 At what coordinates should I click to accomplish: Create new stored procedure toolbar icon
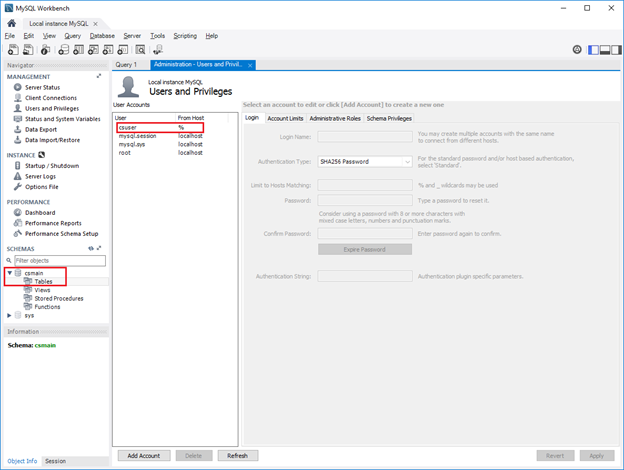[x=108, y=50]
